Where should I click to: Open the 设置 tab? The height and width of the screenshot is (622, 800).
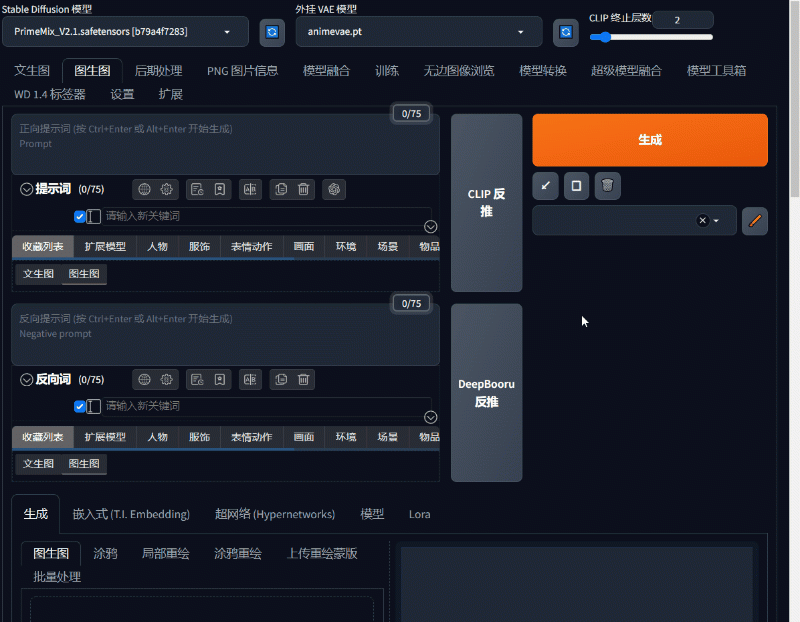122,94
